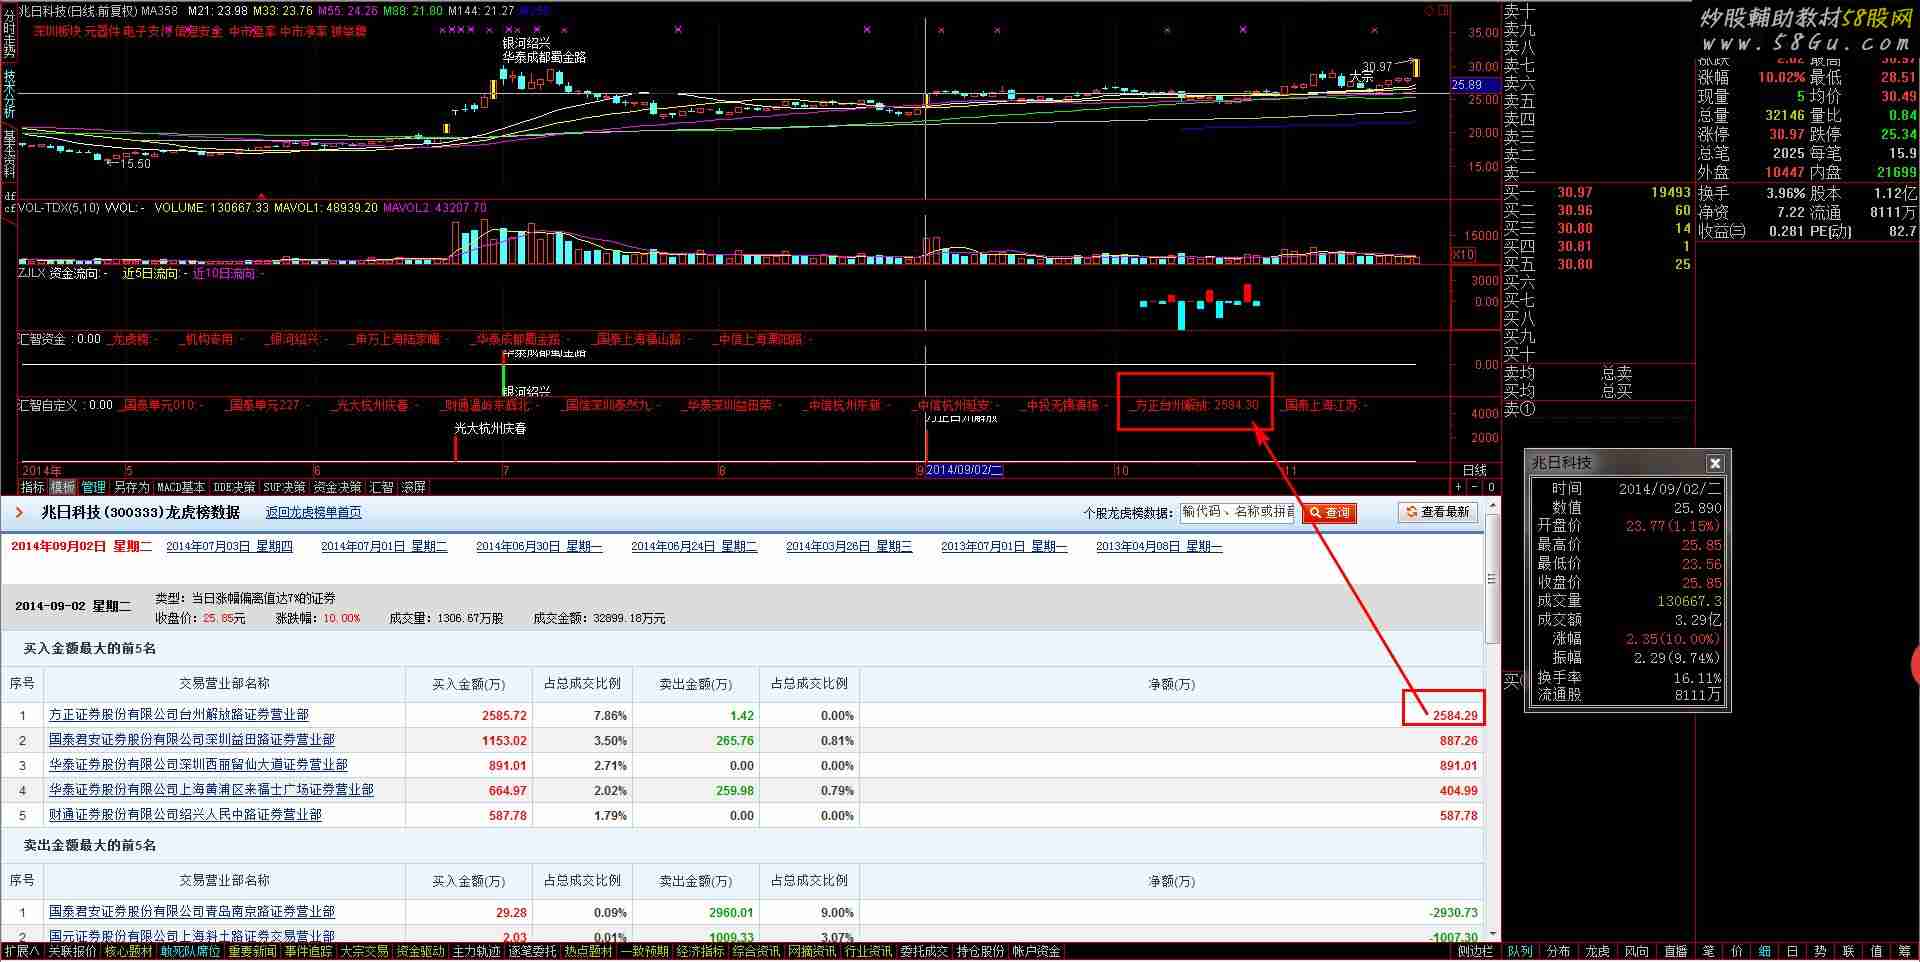
Task: Open the 重要新闻 bottom tab
Action: pyautogui.click(x=252, y=951)
